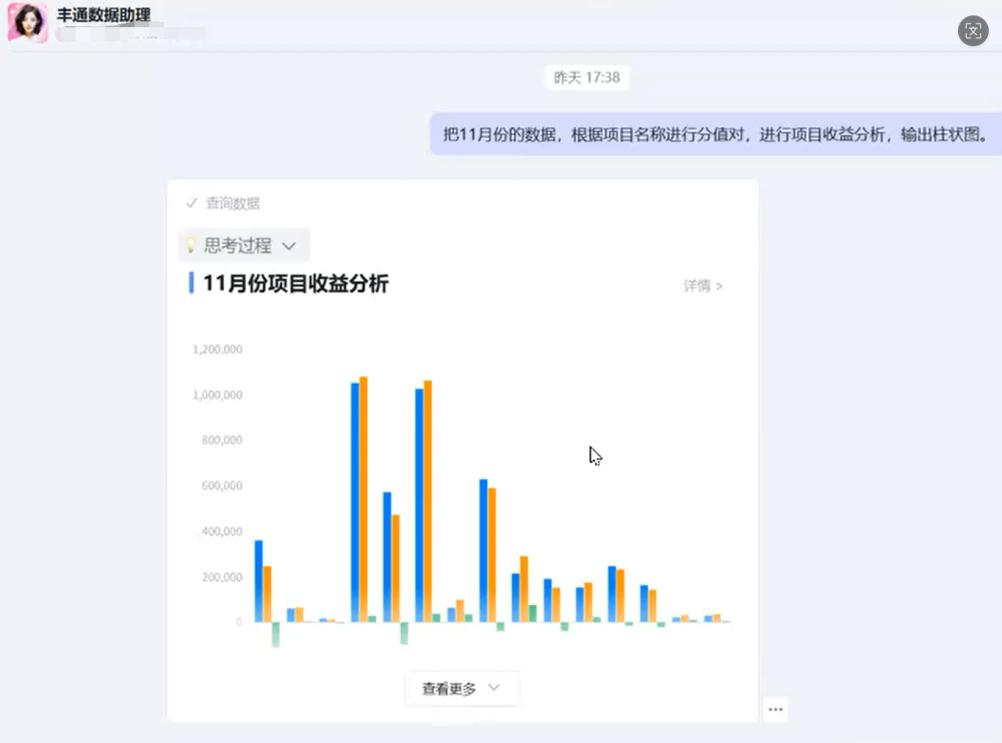The image size is (1002, 743).
Task: Open the ellipsis more-options icon below the chart
Action: (775, 709)
